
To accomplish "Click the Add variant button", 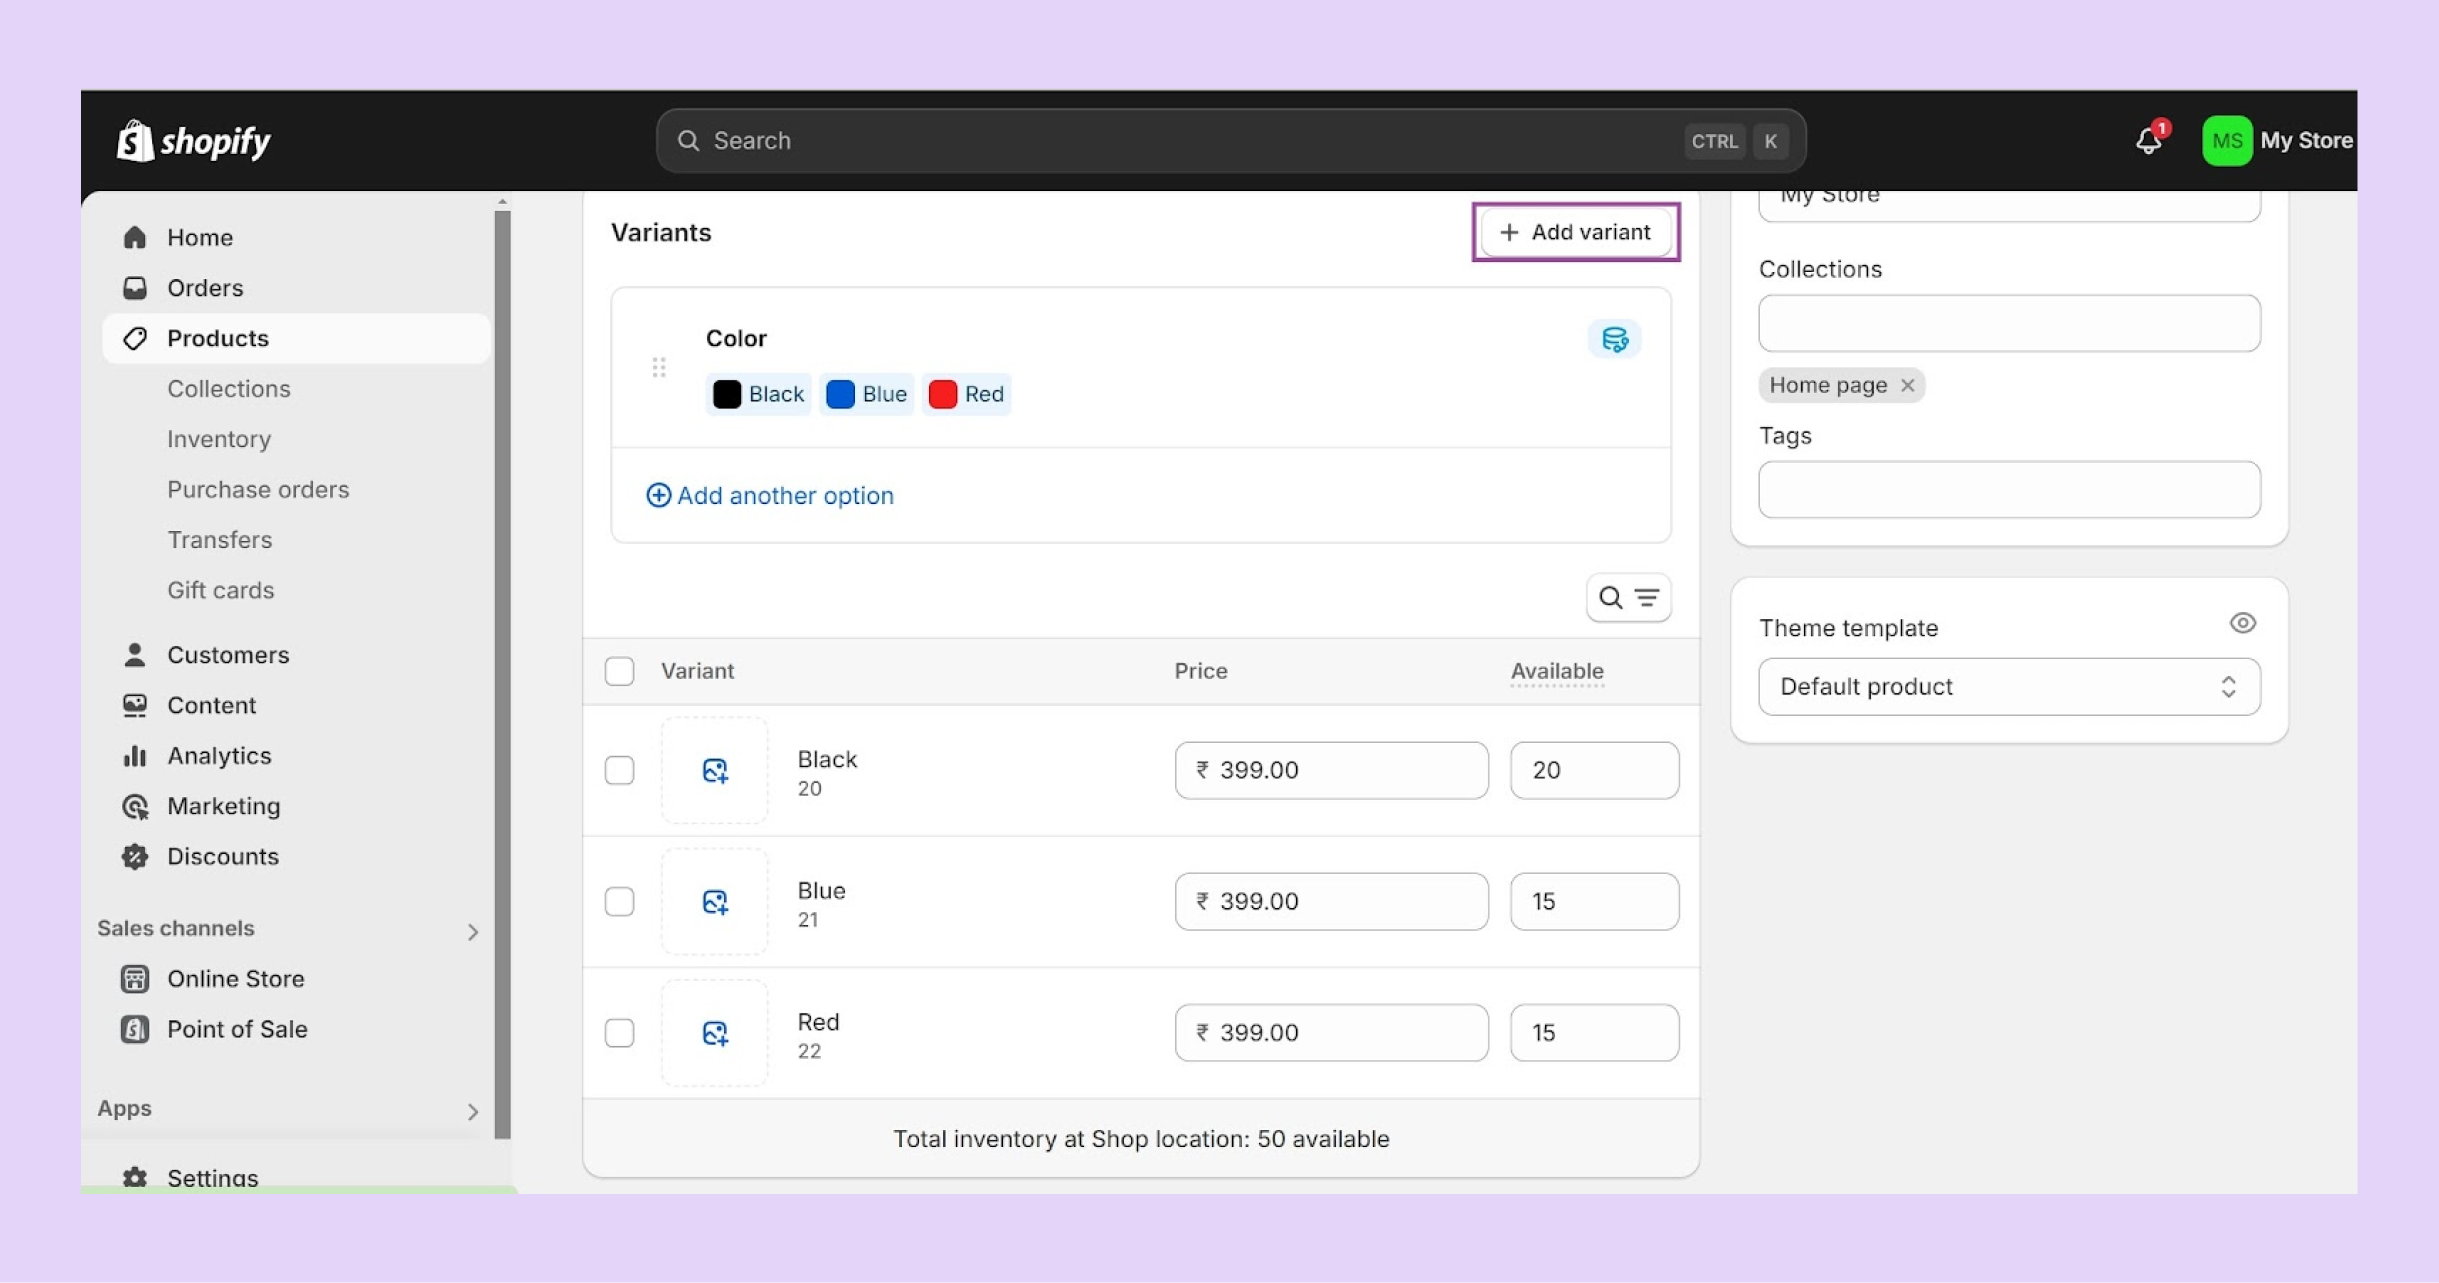I will 1575,232.
